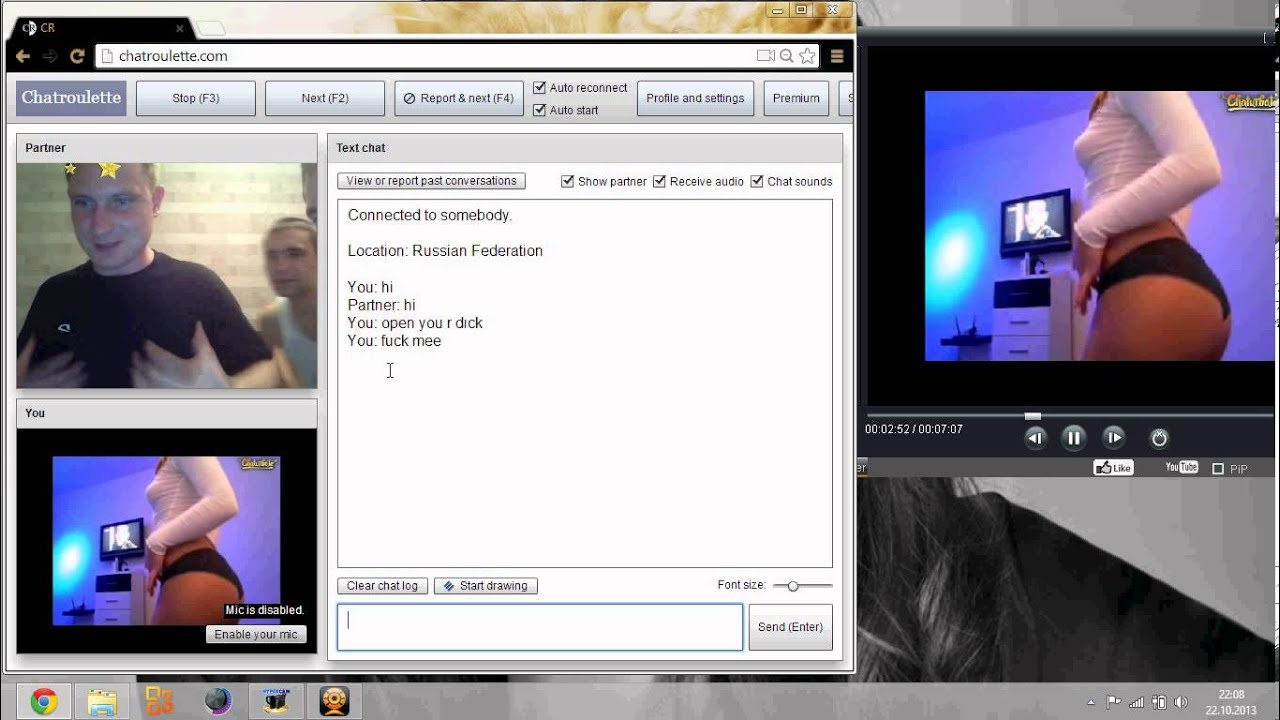Open the Chrome menu hamburger icon
The image size is (1280, 720).
[838, 56]
